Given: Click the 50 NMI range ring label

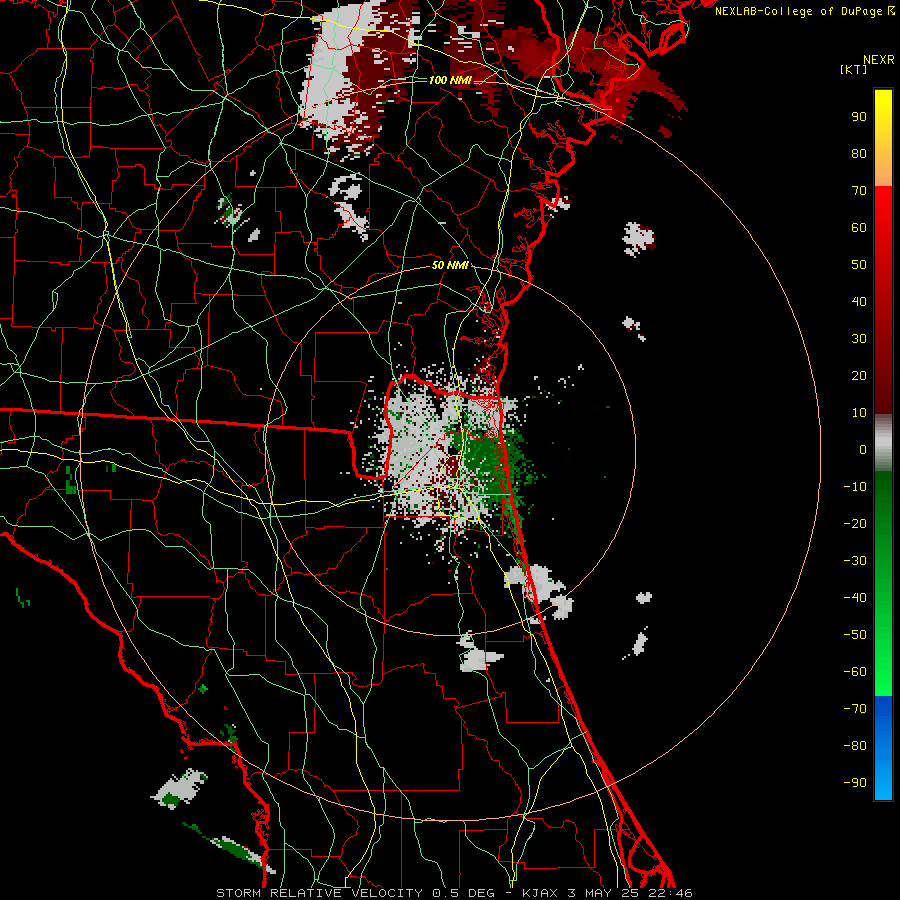Looking at the screenshot, I should pos(450,265).
